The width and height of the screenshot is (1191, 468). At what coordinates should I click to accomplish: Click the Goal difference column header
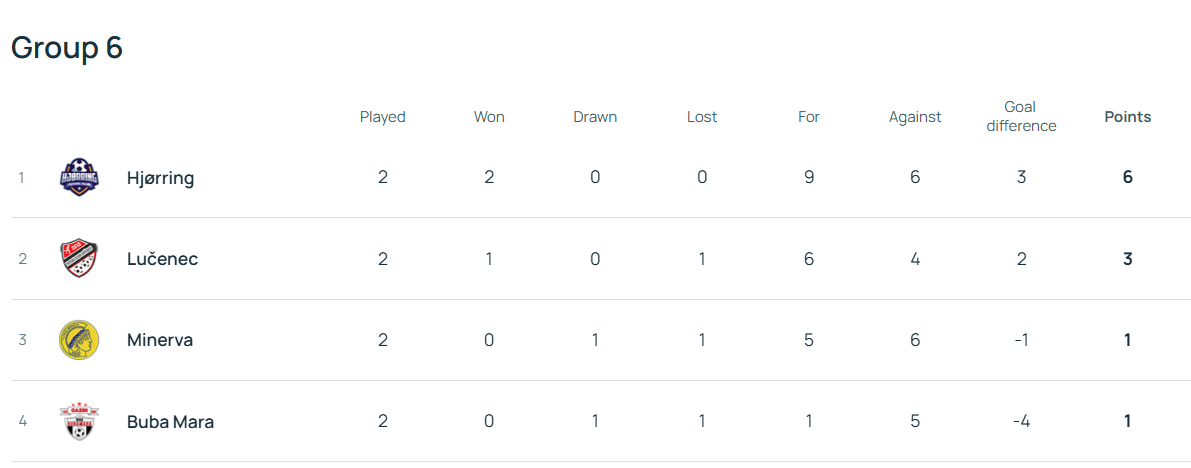[1021, 116]
